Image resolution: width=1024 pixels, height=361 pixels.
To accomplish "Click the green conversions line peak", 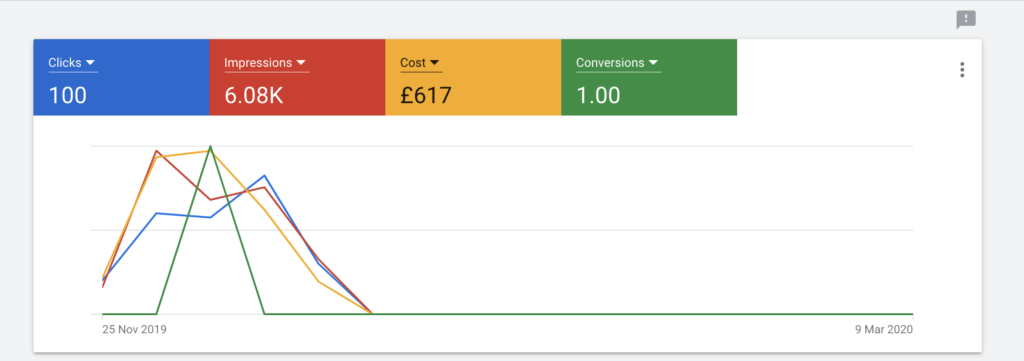I will point(210,147).
